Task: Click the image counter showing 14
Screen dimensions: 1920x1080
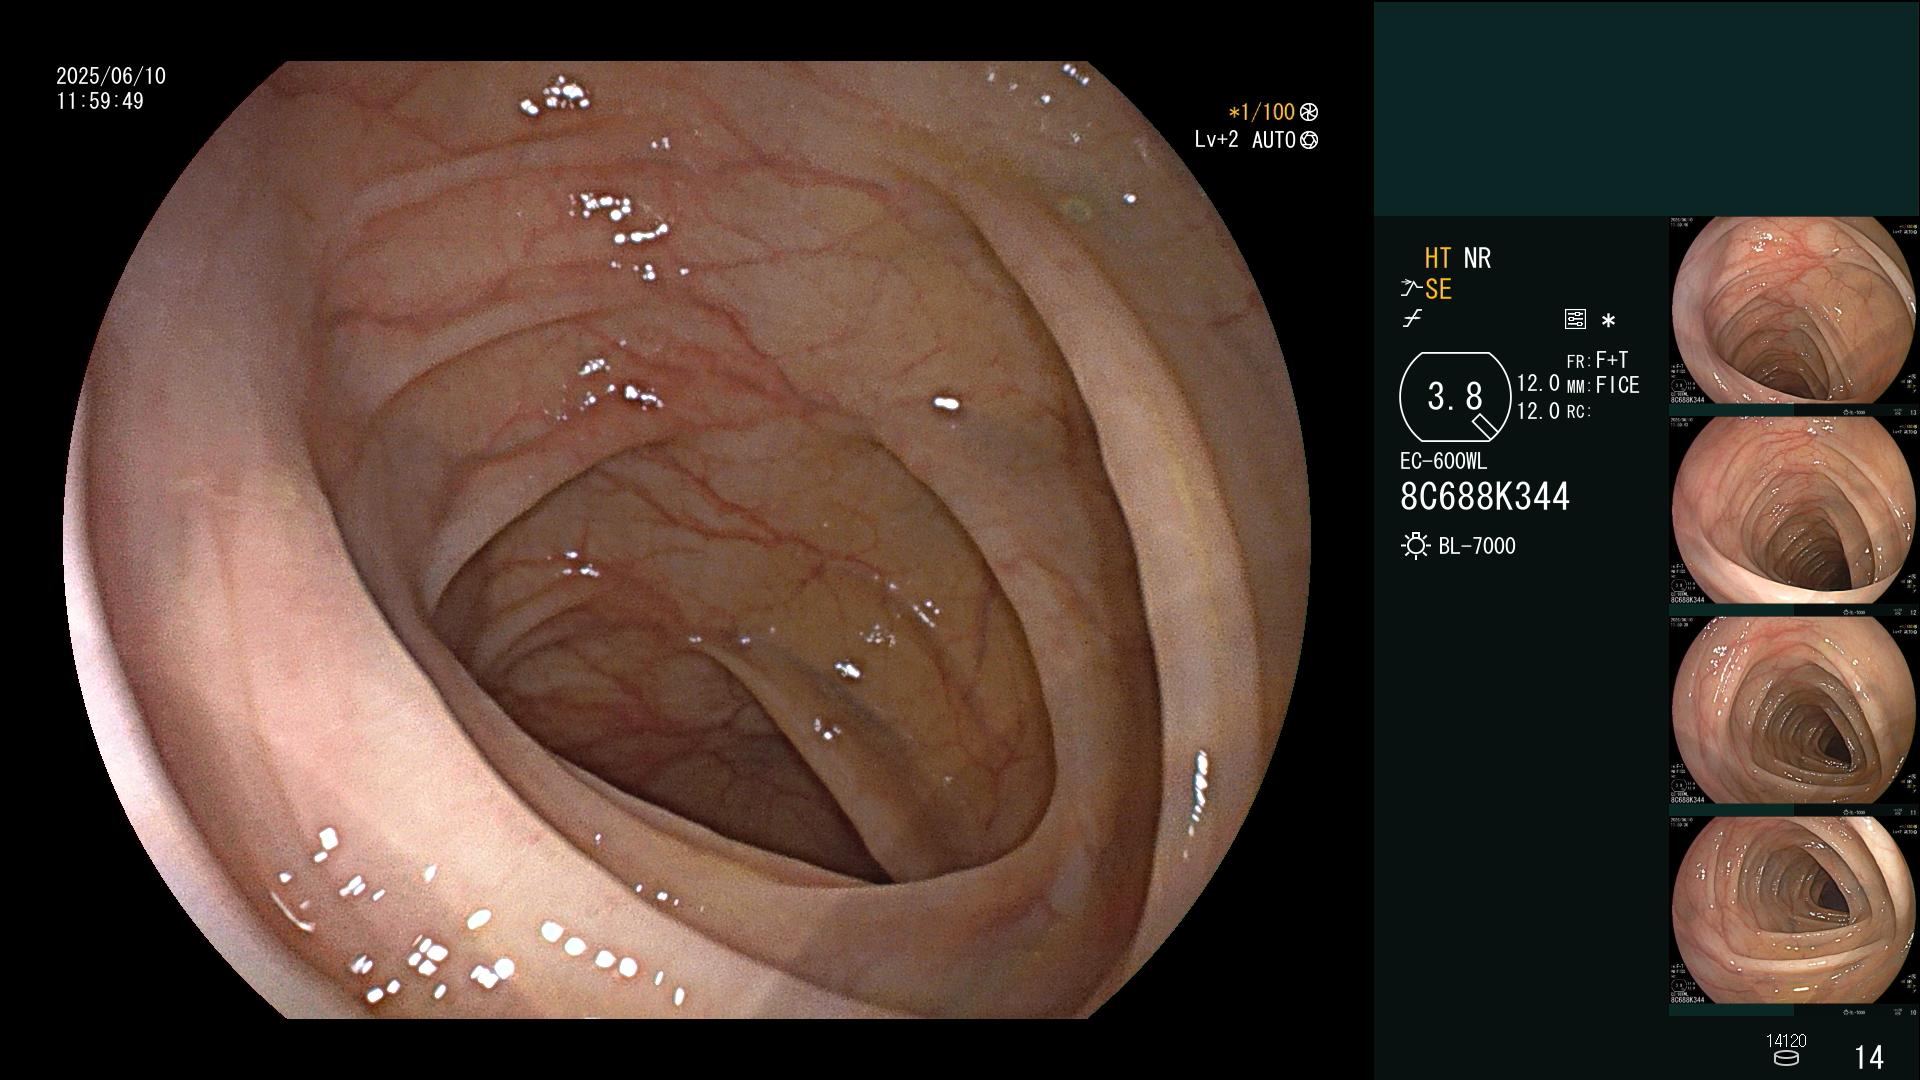Action: click(x=1869, y=1057)
